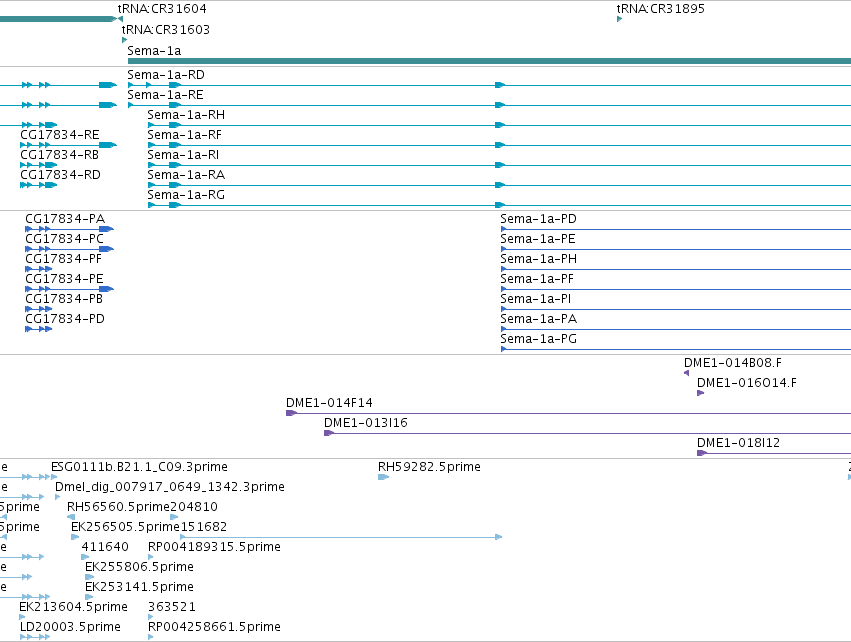Click the RH59282.5prime arrow glyph
The image size is (851, 642).
(x=384, y=477)
